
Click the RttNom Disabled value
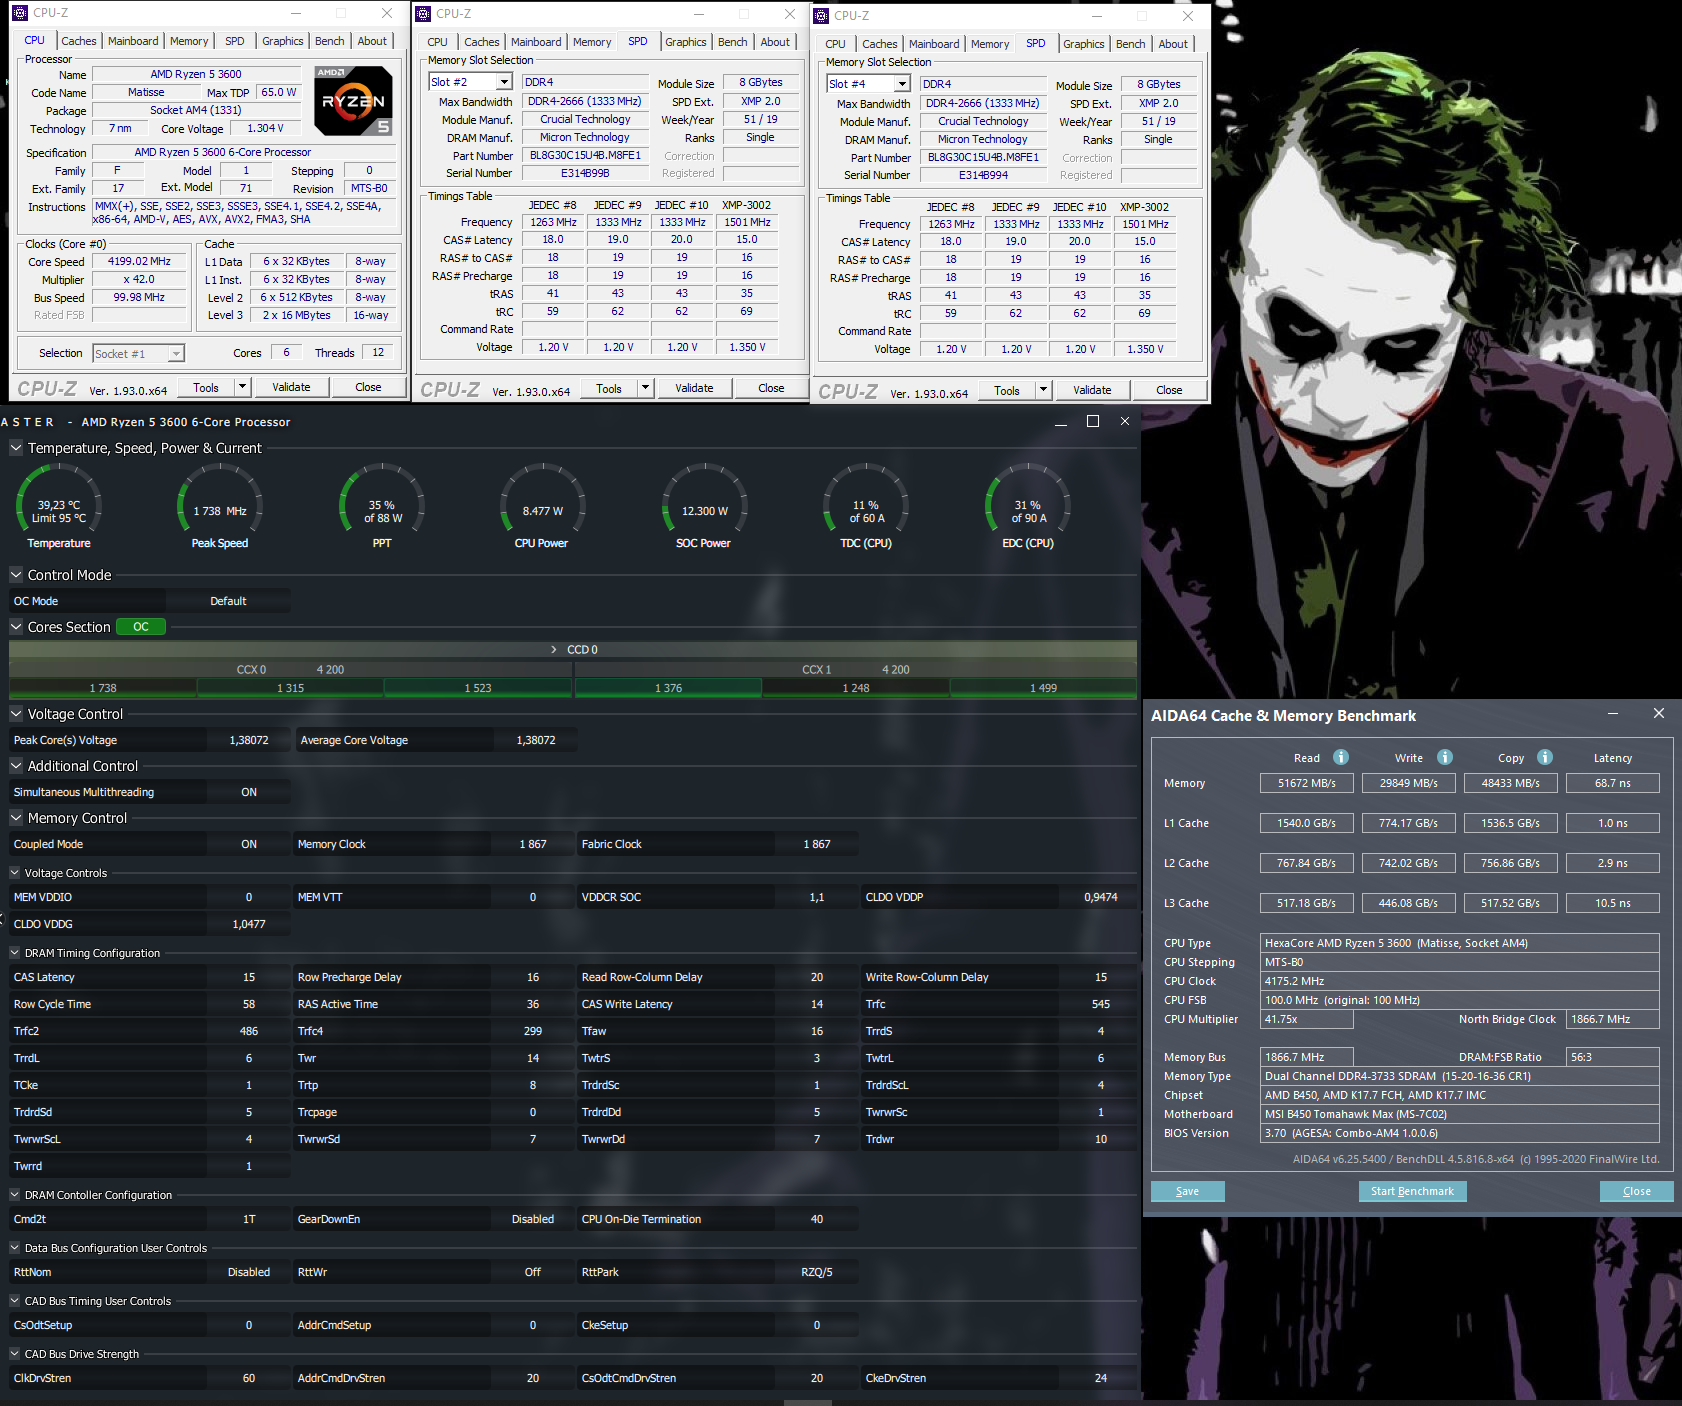point(249,1272)
